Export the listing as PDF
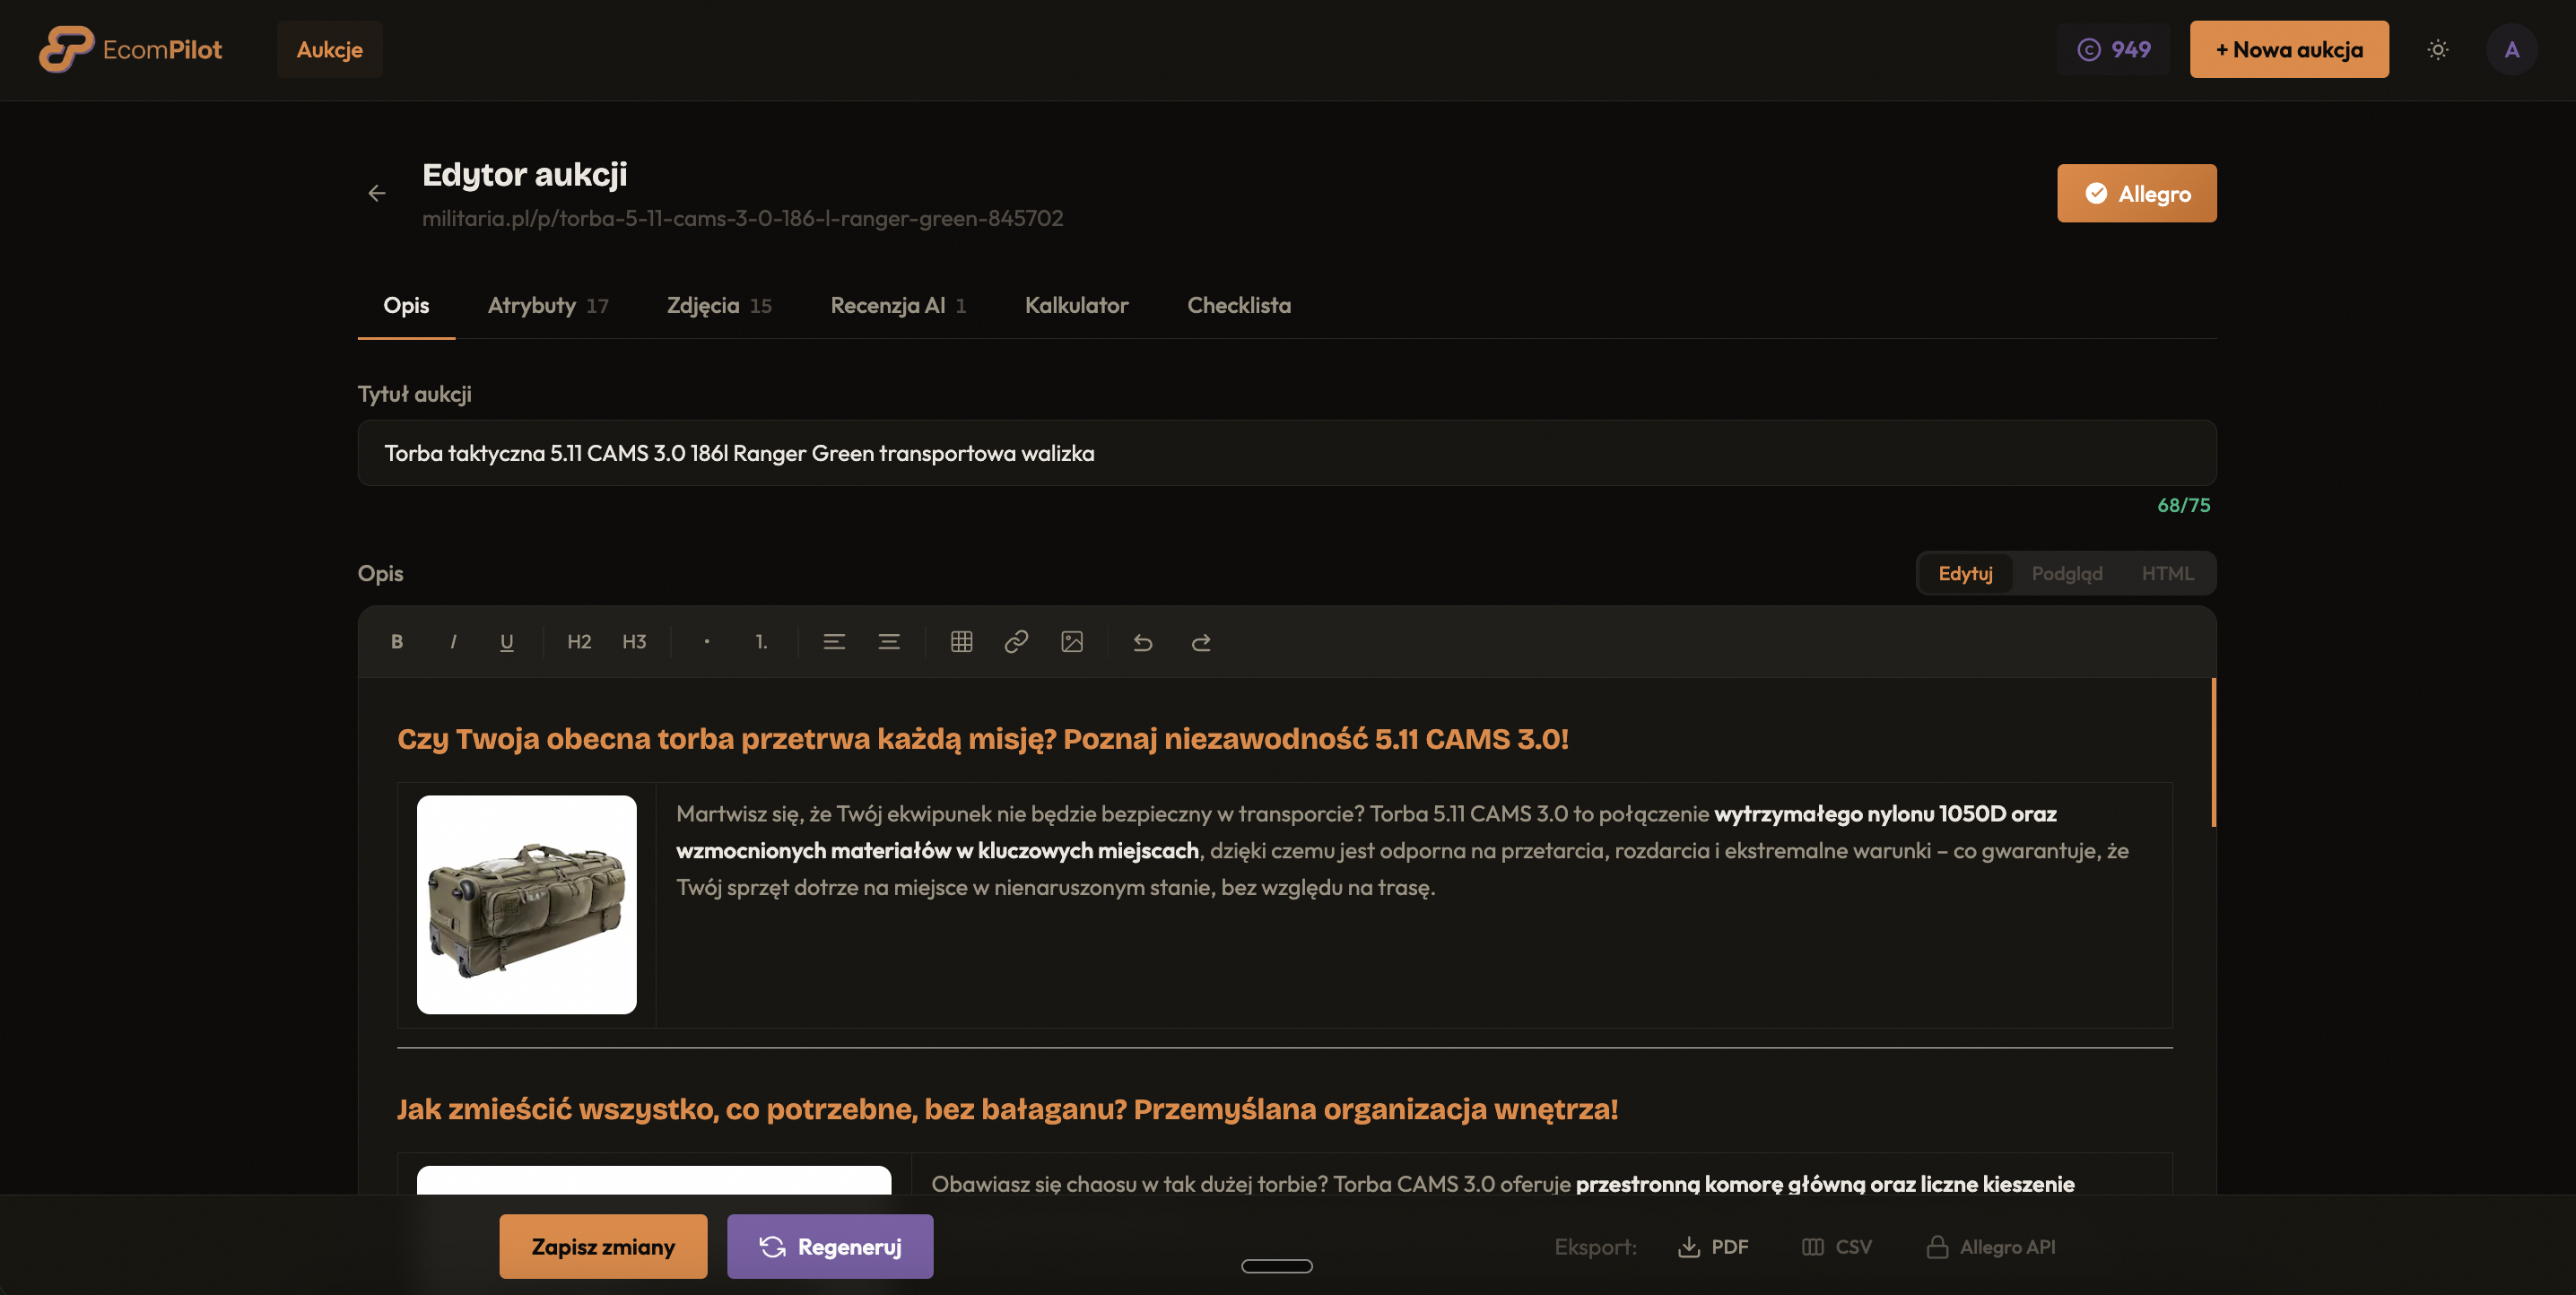Screen dimensions: 2576x1295 point(1713,1246)
